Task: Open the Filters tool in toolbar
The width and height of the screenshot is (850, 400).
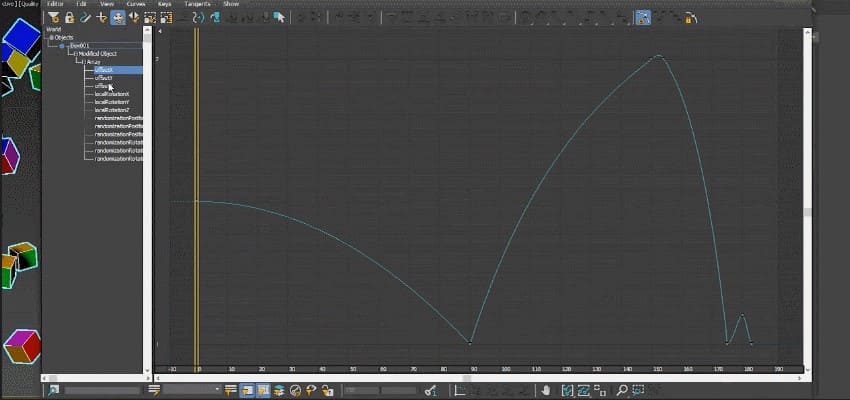Action: click(x=54, y=17)
